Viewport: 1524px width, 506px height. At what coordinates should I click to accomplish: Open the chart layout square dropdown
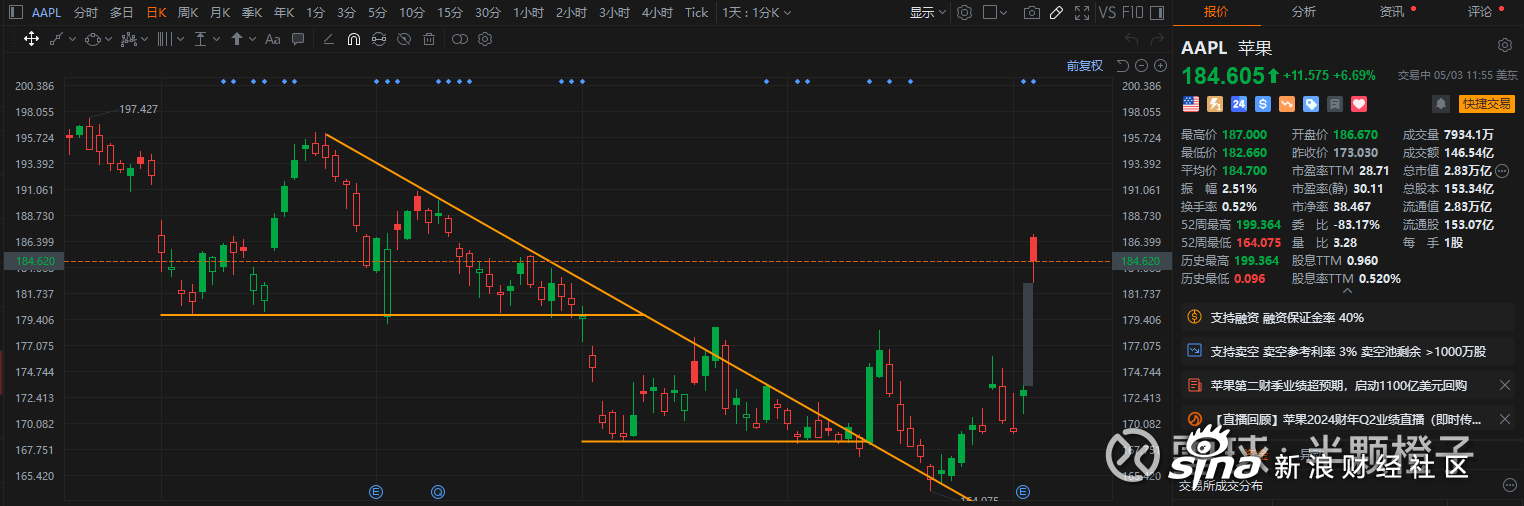[994, 12]
